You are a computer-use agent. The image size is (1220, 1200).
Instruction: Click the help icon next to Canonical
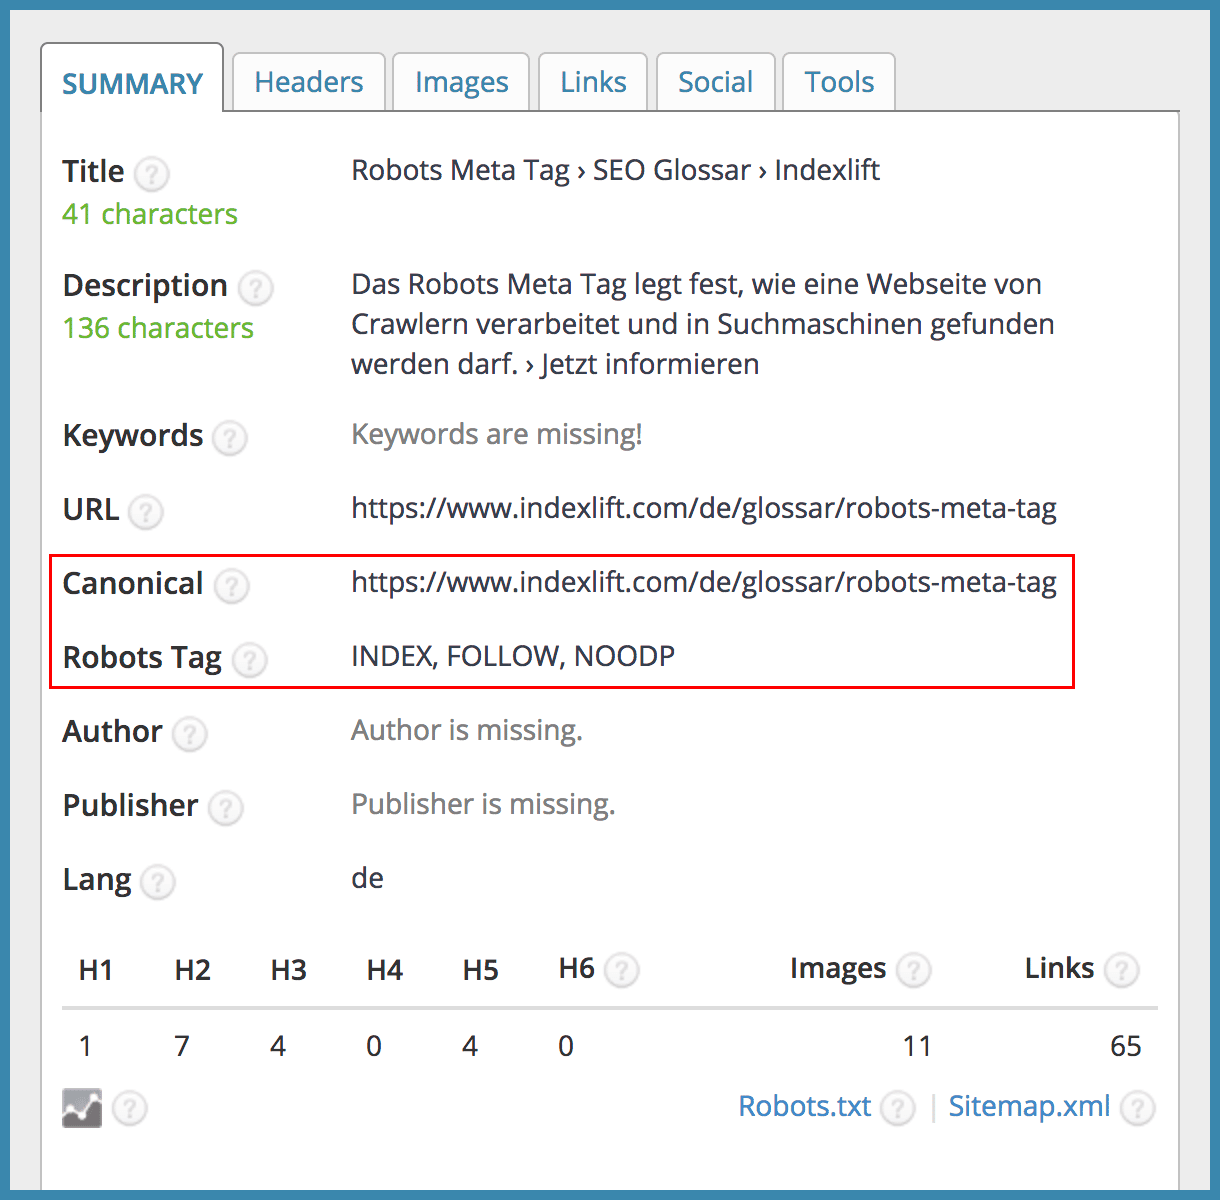[232, 586]
